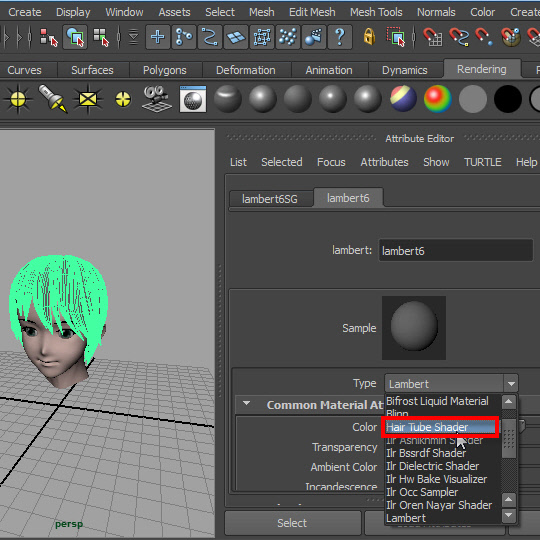Switch to the lambert6SG tab

(x=270, y=199)
